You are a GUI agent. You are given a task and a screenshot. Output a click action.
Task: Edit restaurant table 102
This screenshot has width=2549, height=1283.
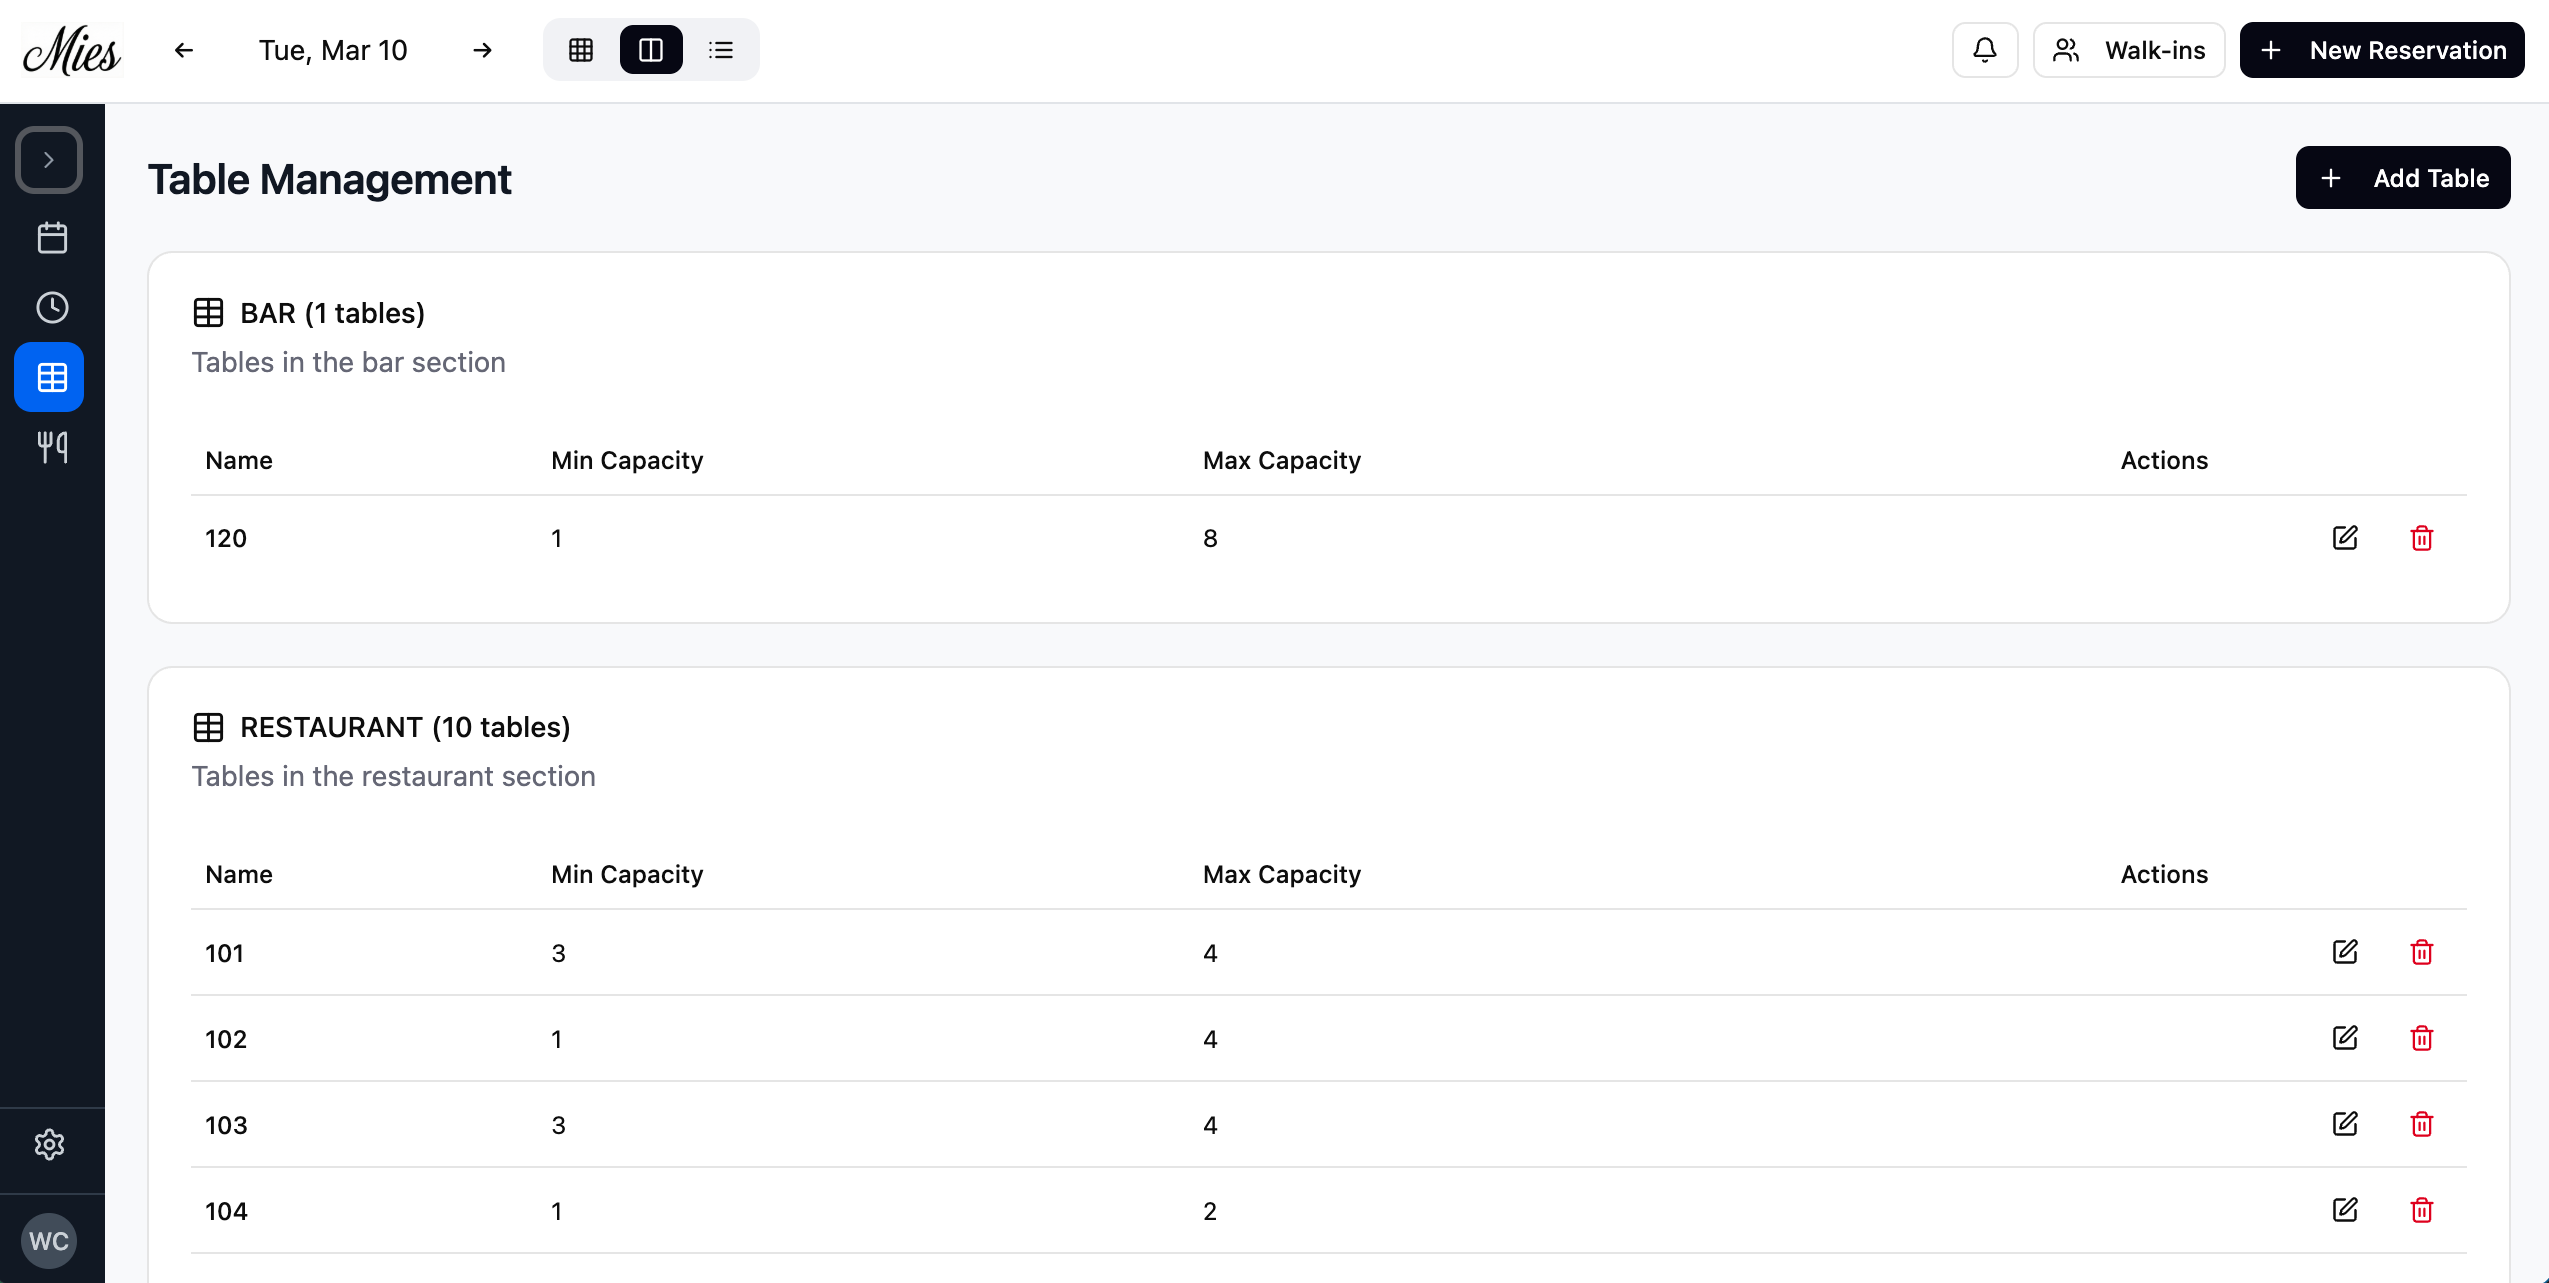[x=2345, y=1038]
